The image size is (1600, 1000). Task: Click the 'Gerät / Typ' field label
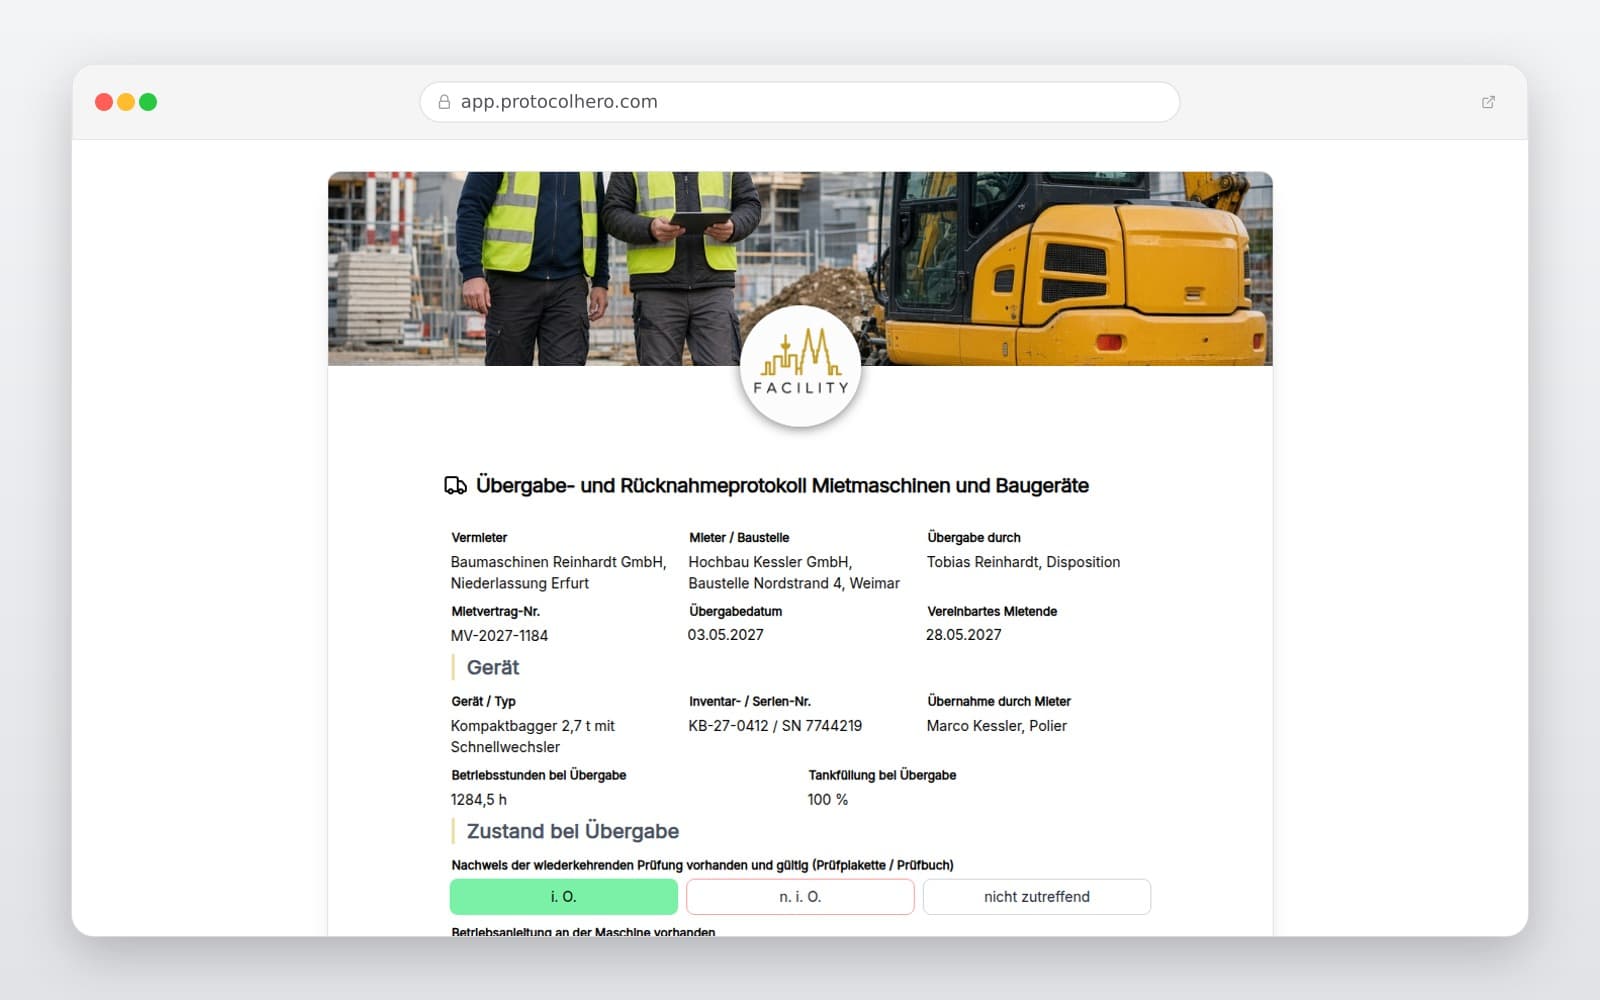pyautogui.click(x=483, y=702)
